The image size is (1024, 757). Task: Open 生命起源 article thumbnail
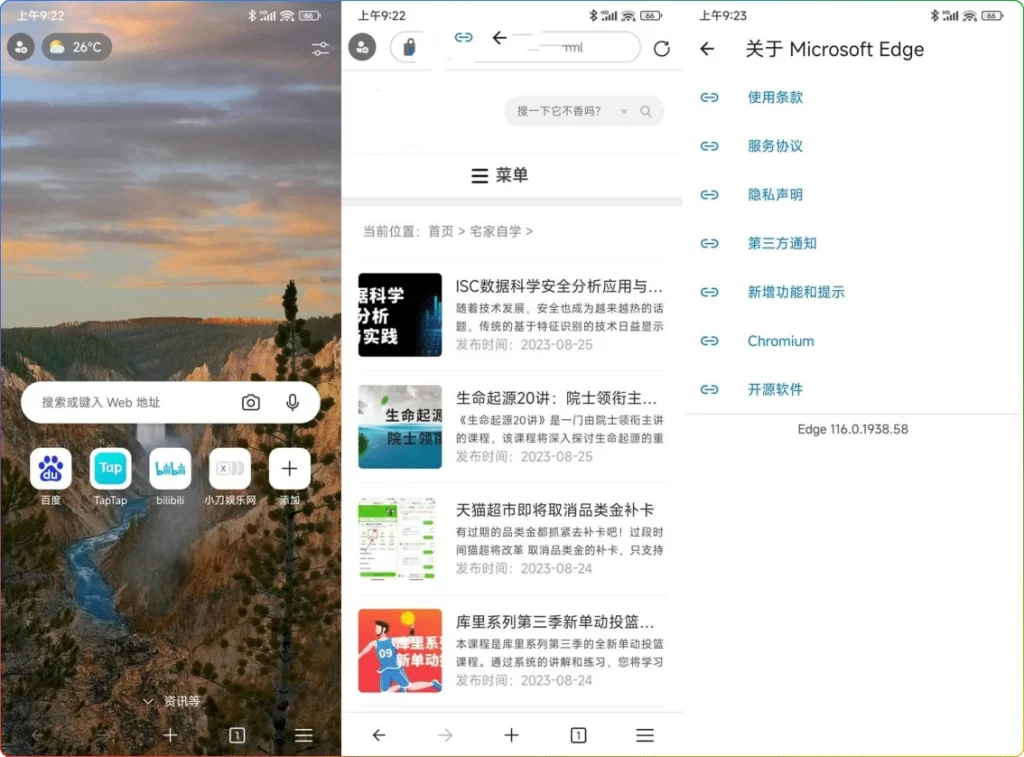coord(400,427)
